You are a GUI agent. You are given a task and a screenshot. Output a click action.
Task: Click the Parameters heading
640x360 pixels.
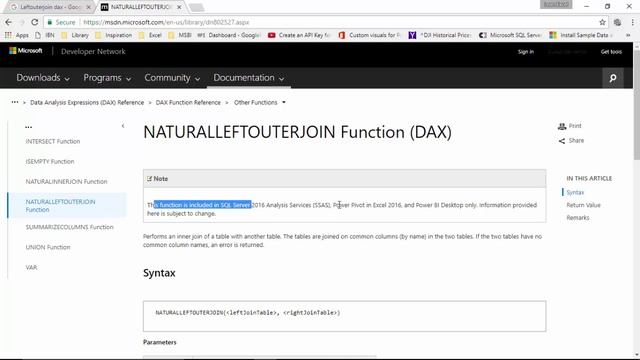[160, 342]
